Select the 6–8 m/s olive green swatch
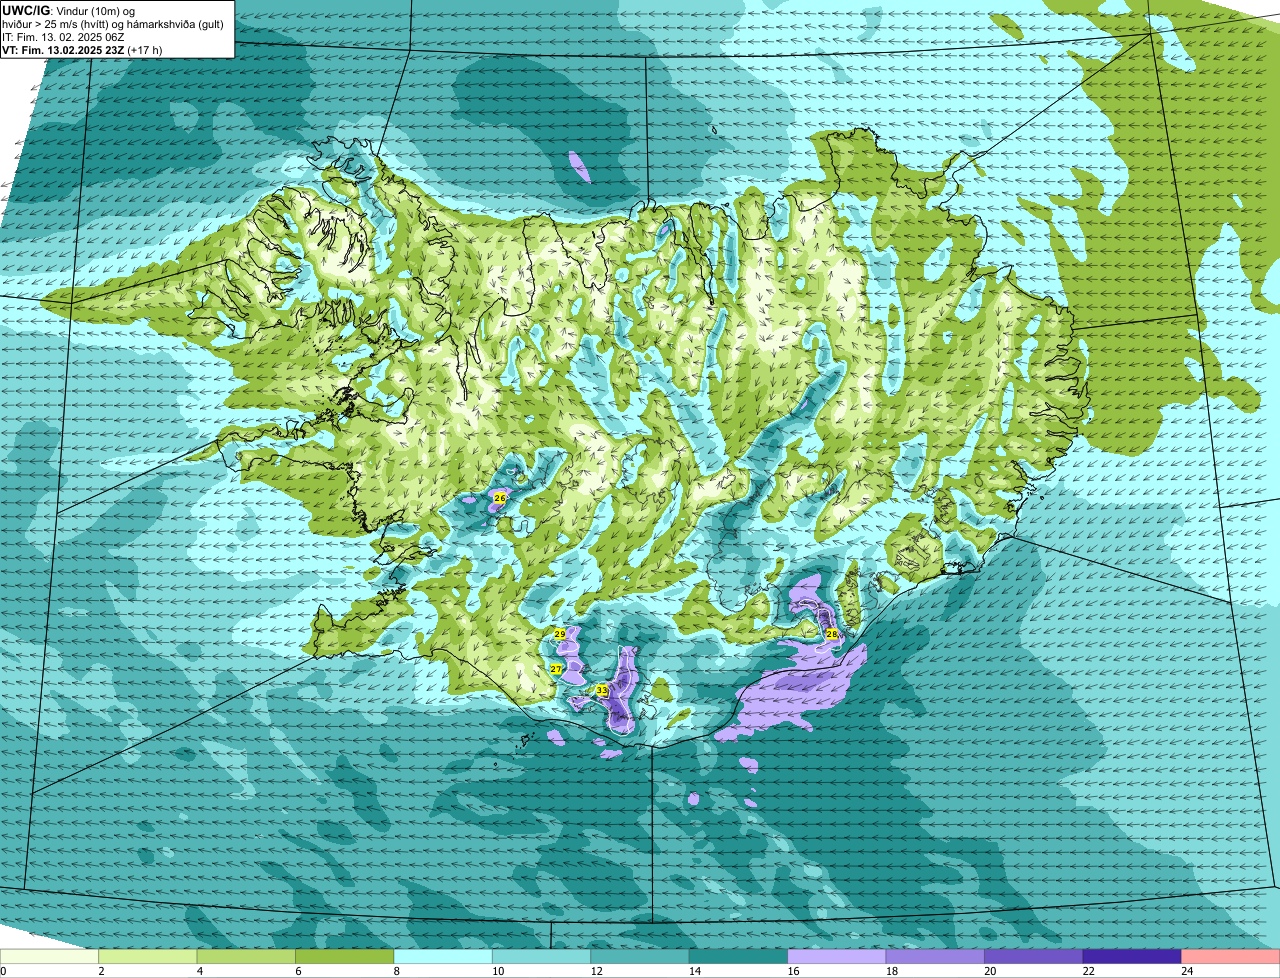The width and height of the screenshot is (1280, 978). tap(345, 957)
